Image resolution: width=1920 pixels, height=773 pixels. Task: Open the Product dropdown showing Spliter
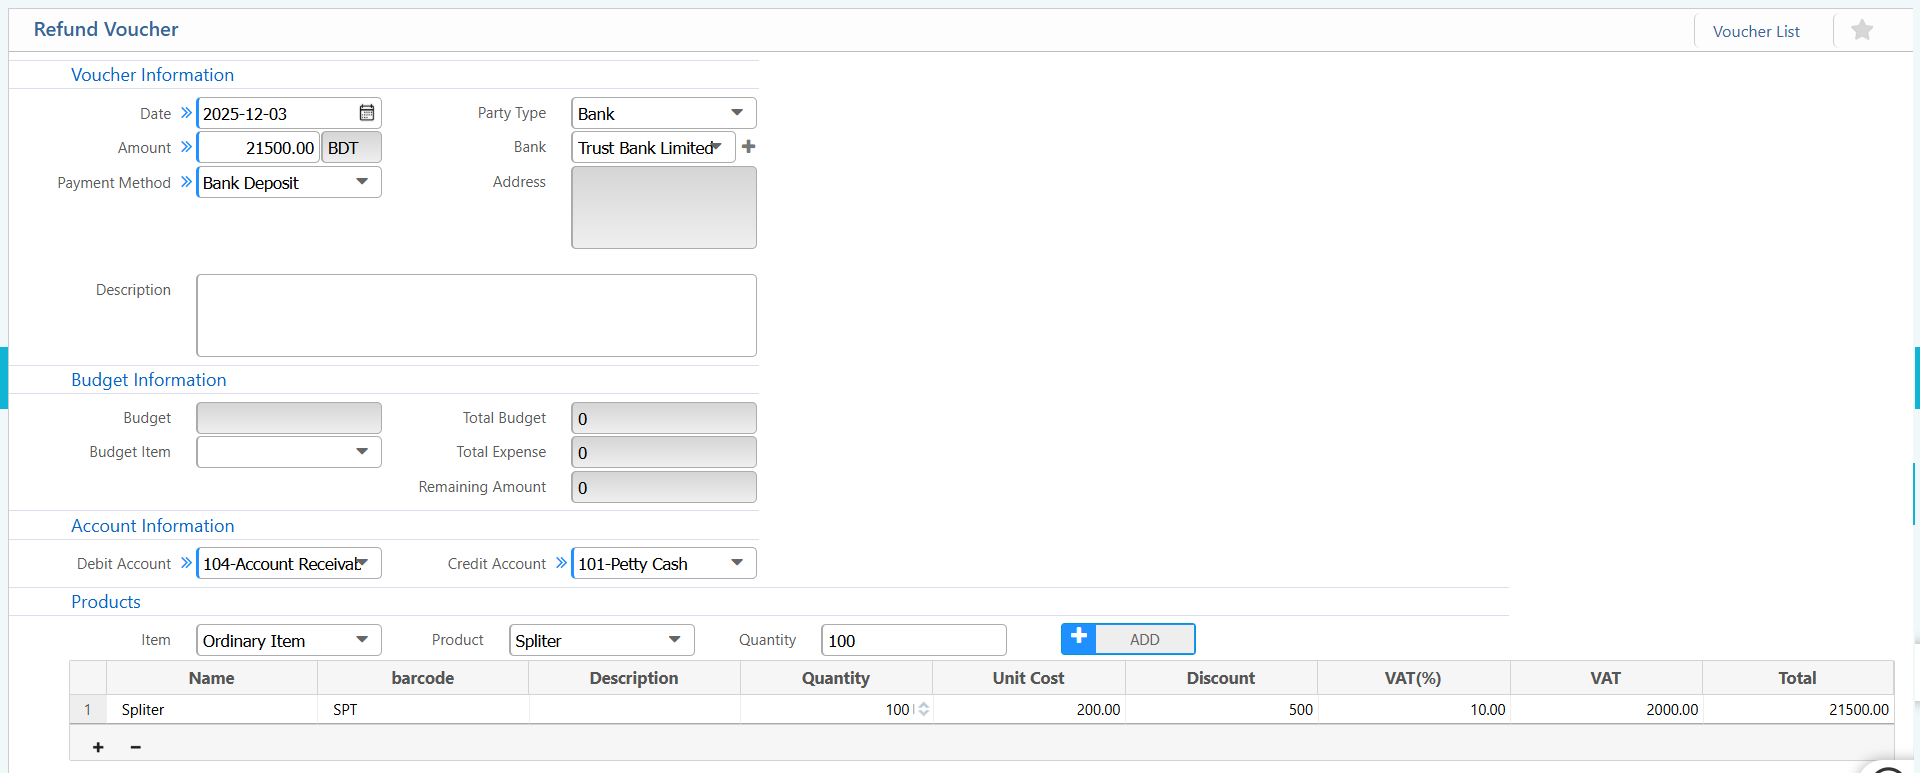point(674,640)
